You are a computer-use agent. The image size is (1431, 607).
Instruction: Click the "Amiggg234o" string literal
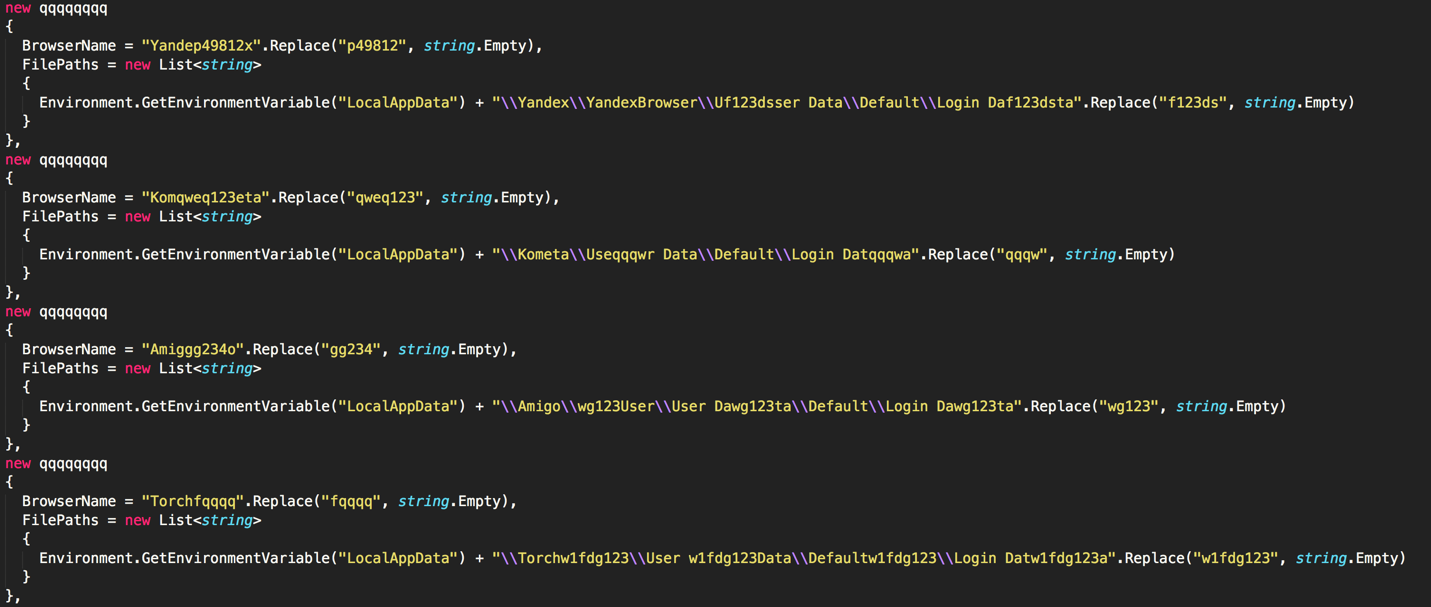point(192,350)
